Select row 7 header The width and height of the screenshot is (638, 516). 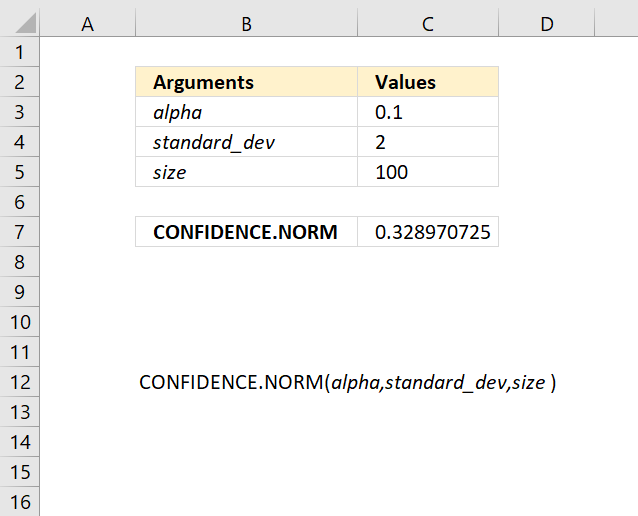coord(20,232)
